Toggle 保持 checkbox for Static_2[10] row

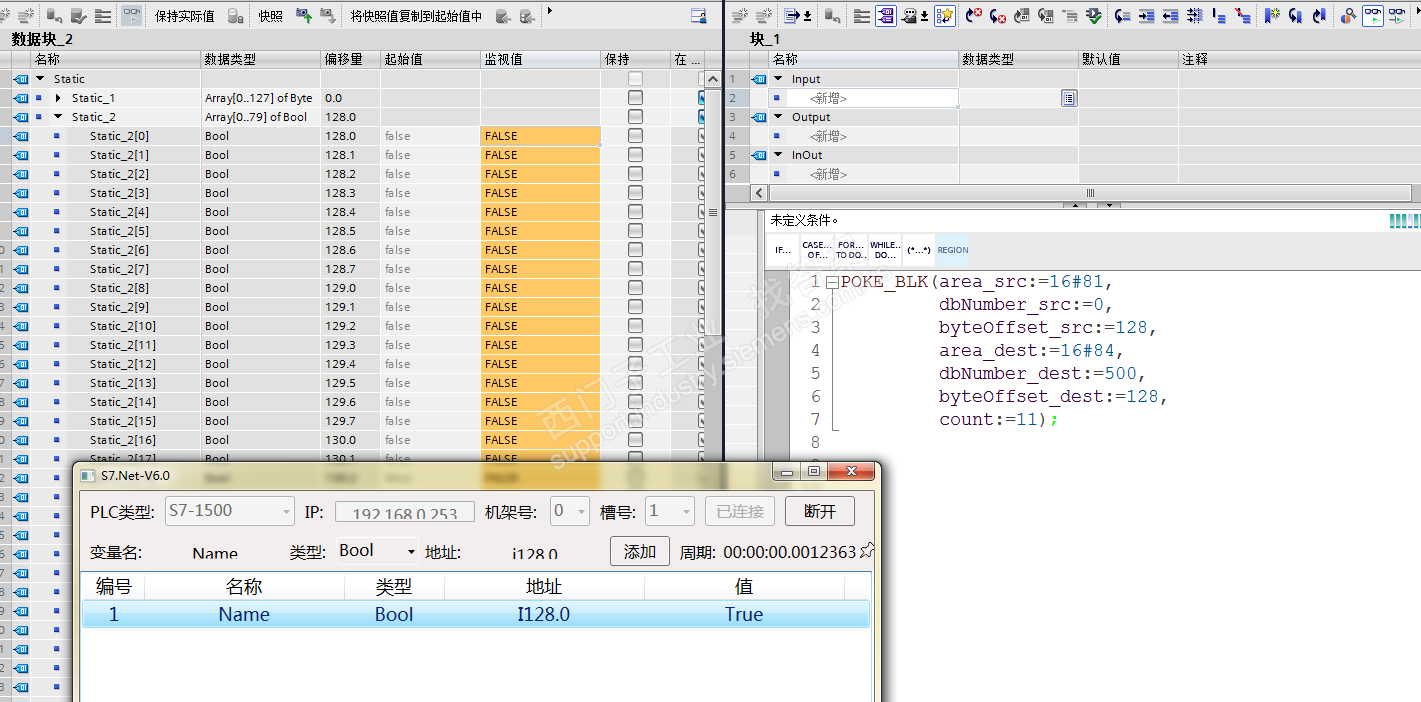(635, 326)
